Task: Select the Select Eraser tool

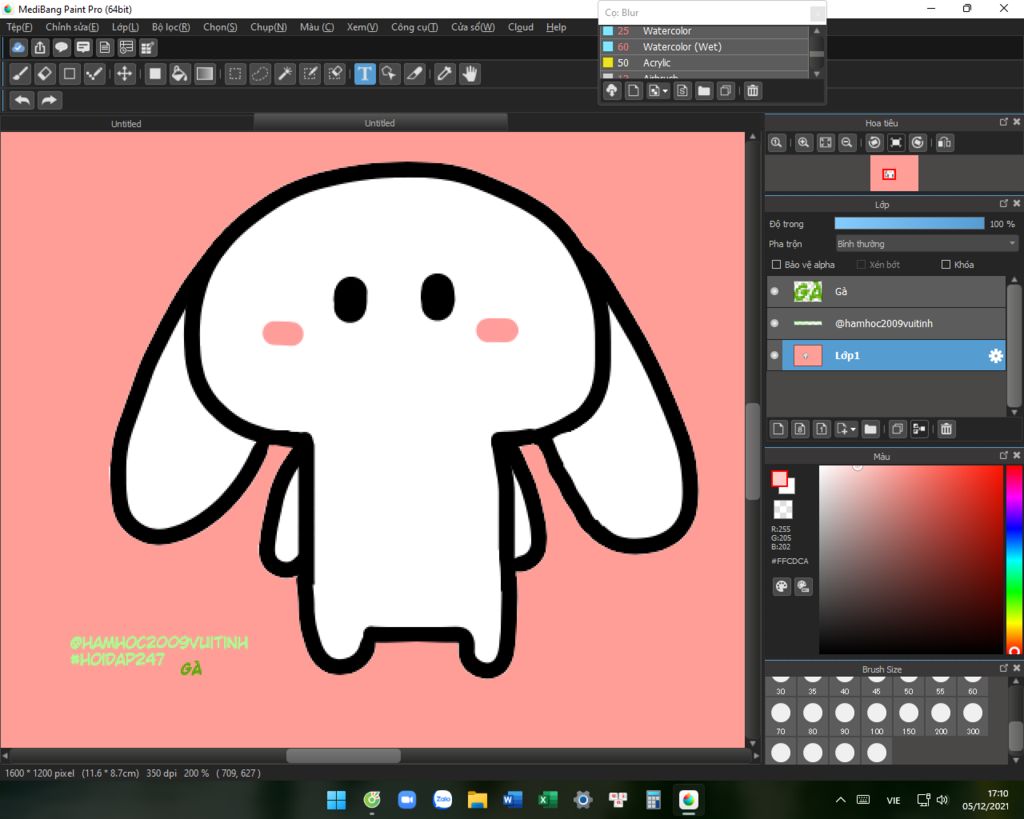Action: click(335, 74)
